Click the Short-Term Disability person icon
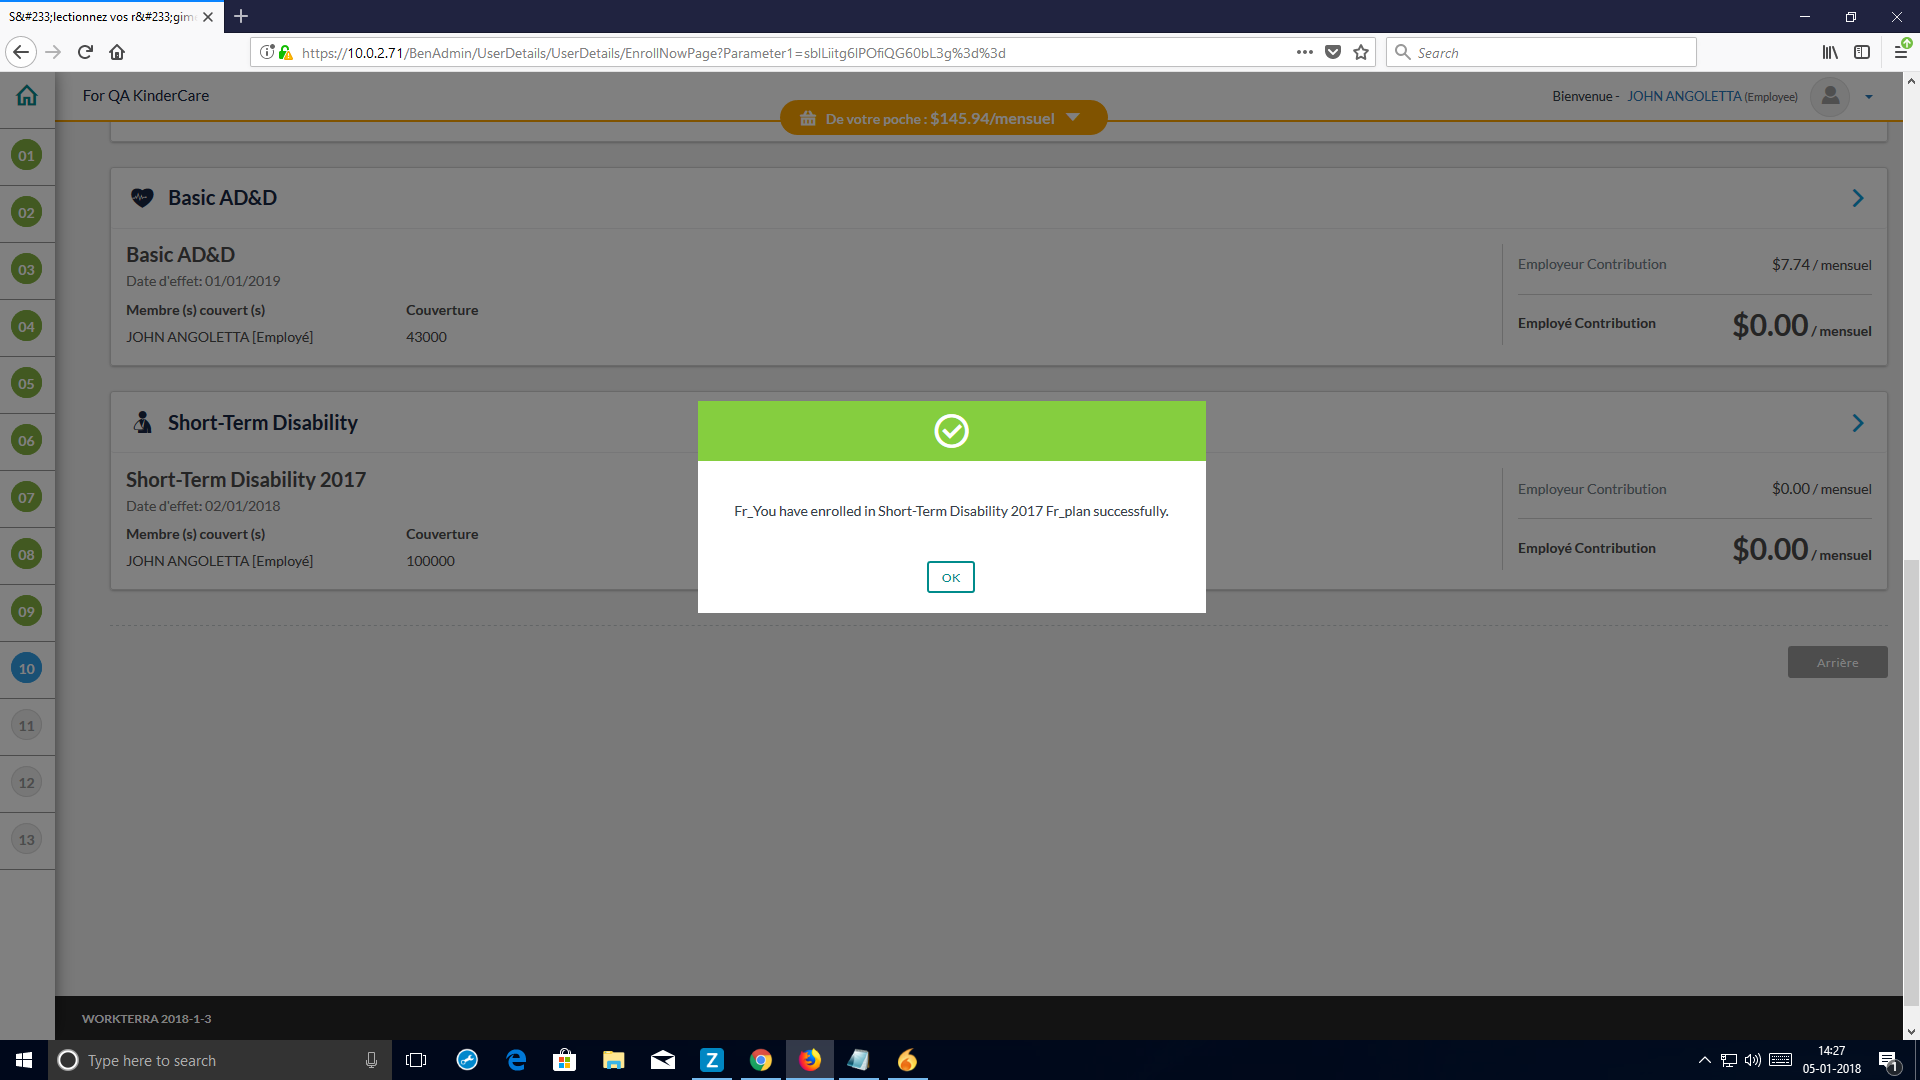Viewport: 1920px width, 1080px height. click(143, 423)
